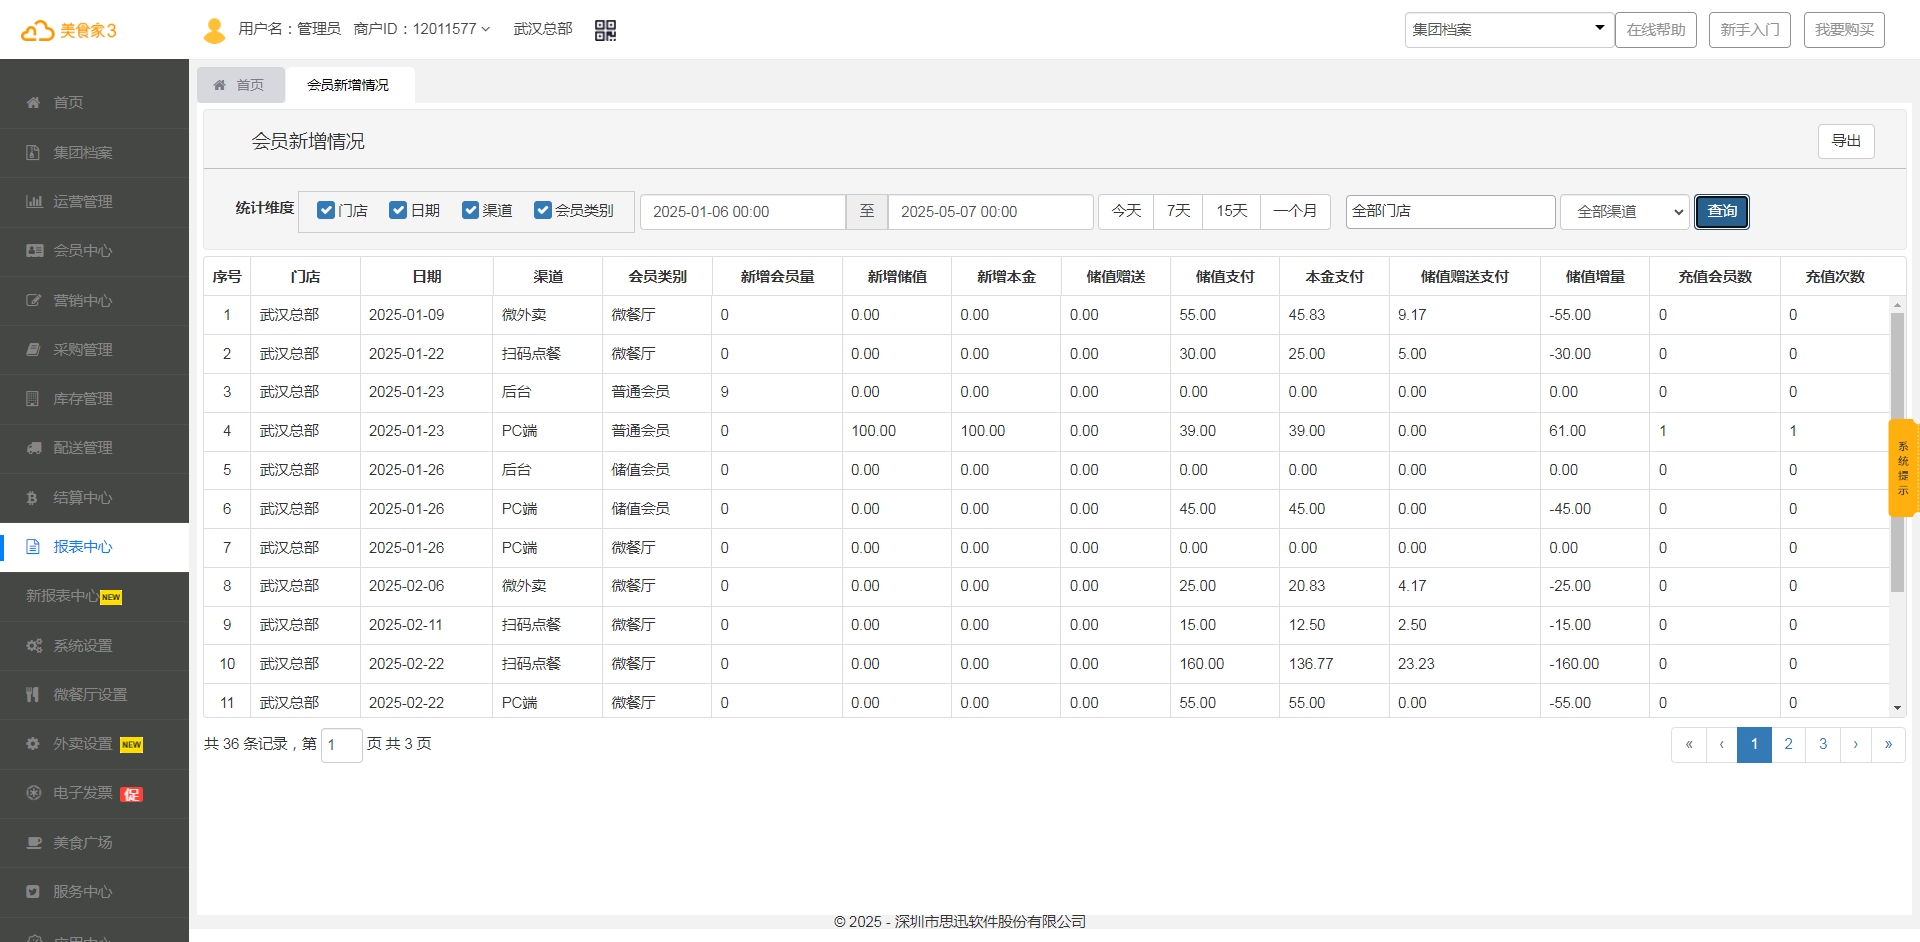Open the 系统提示 side panel tab
The image size is (1920, 942).
click(1903, 468)
